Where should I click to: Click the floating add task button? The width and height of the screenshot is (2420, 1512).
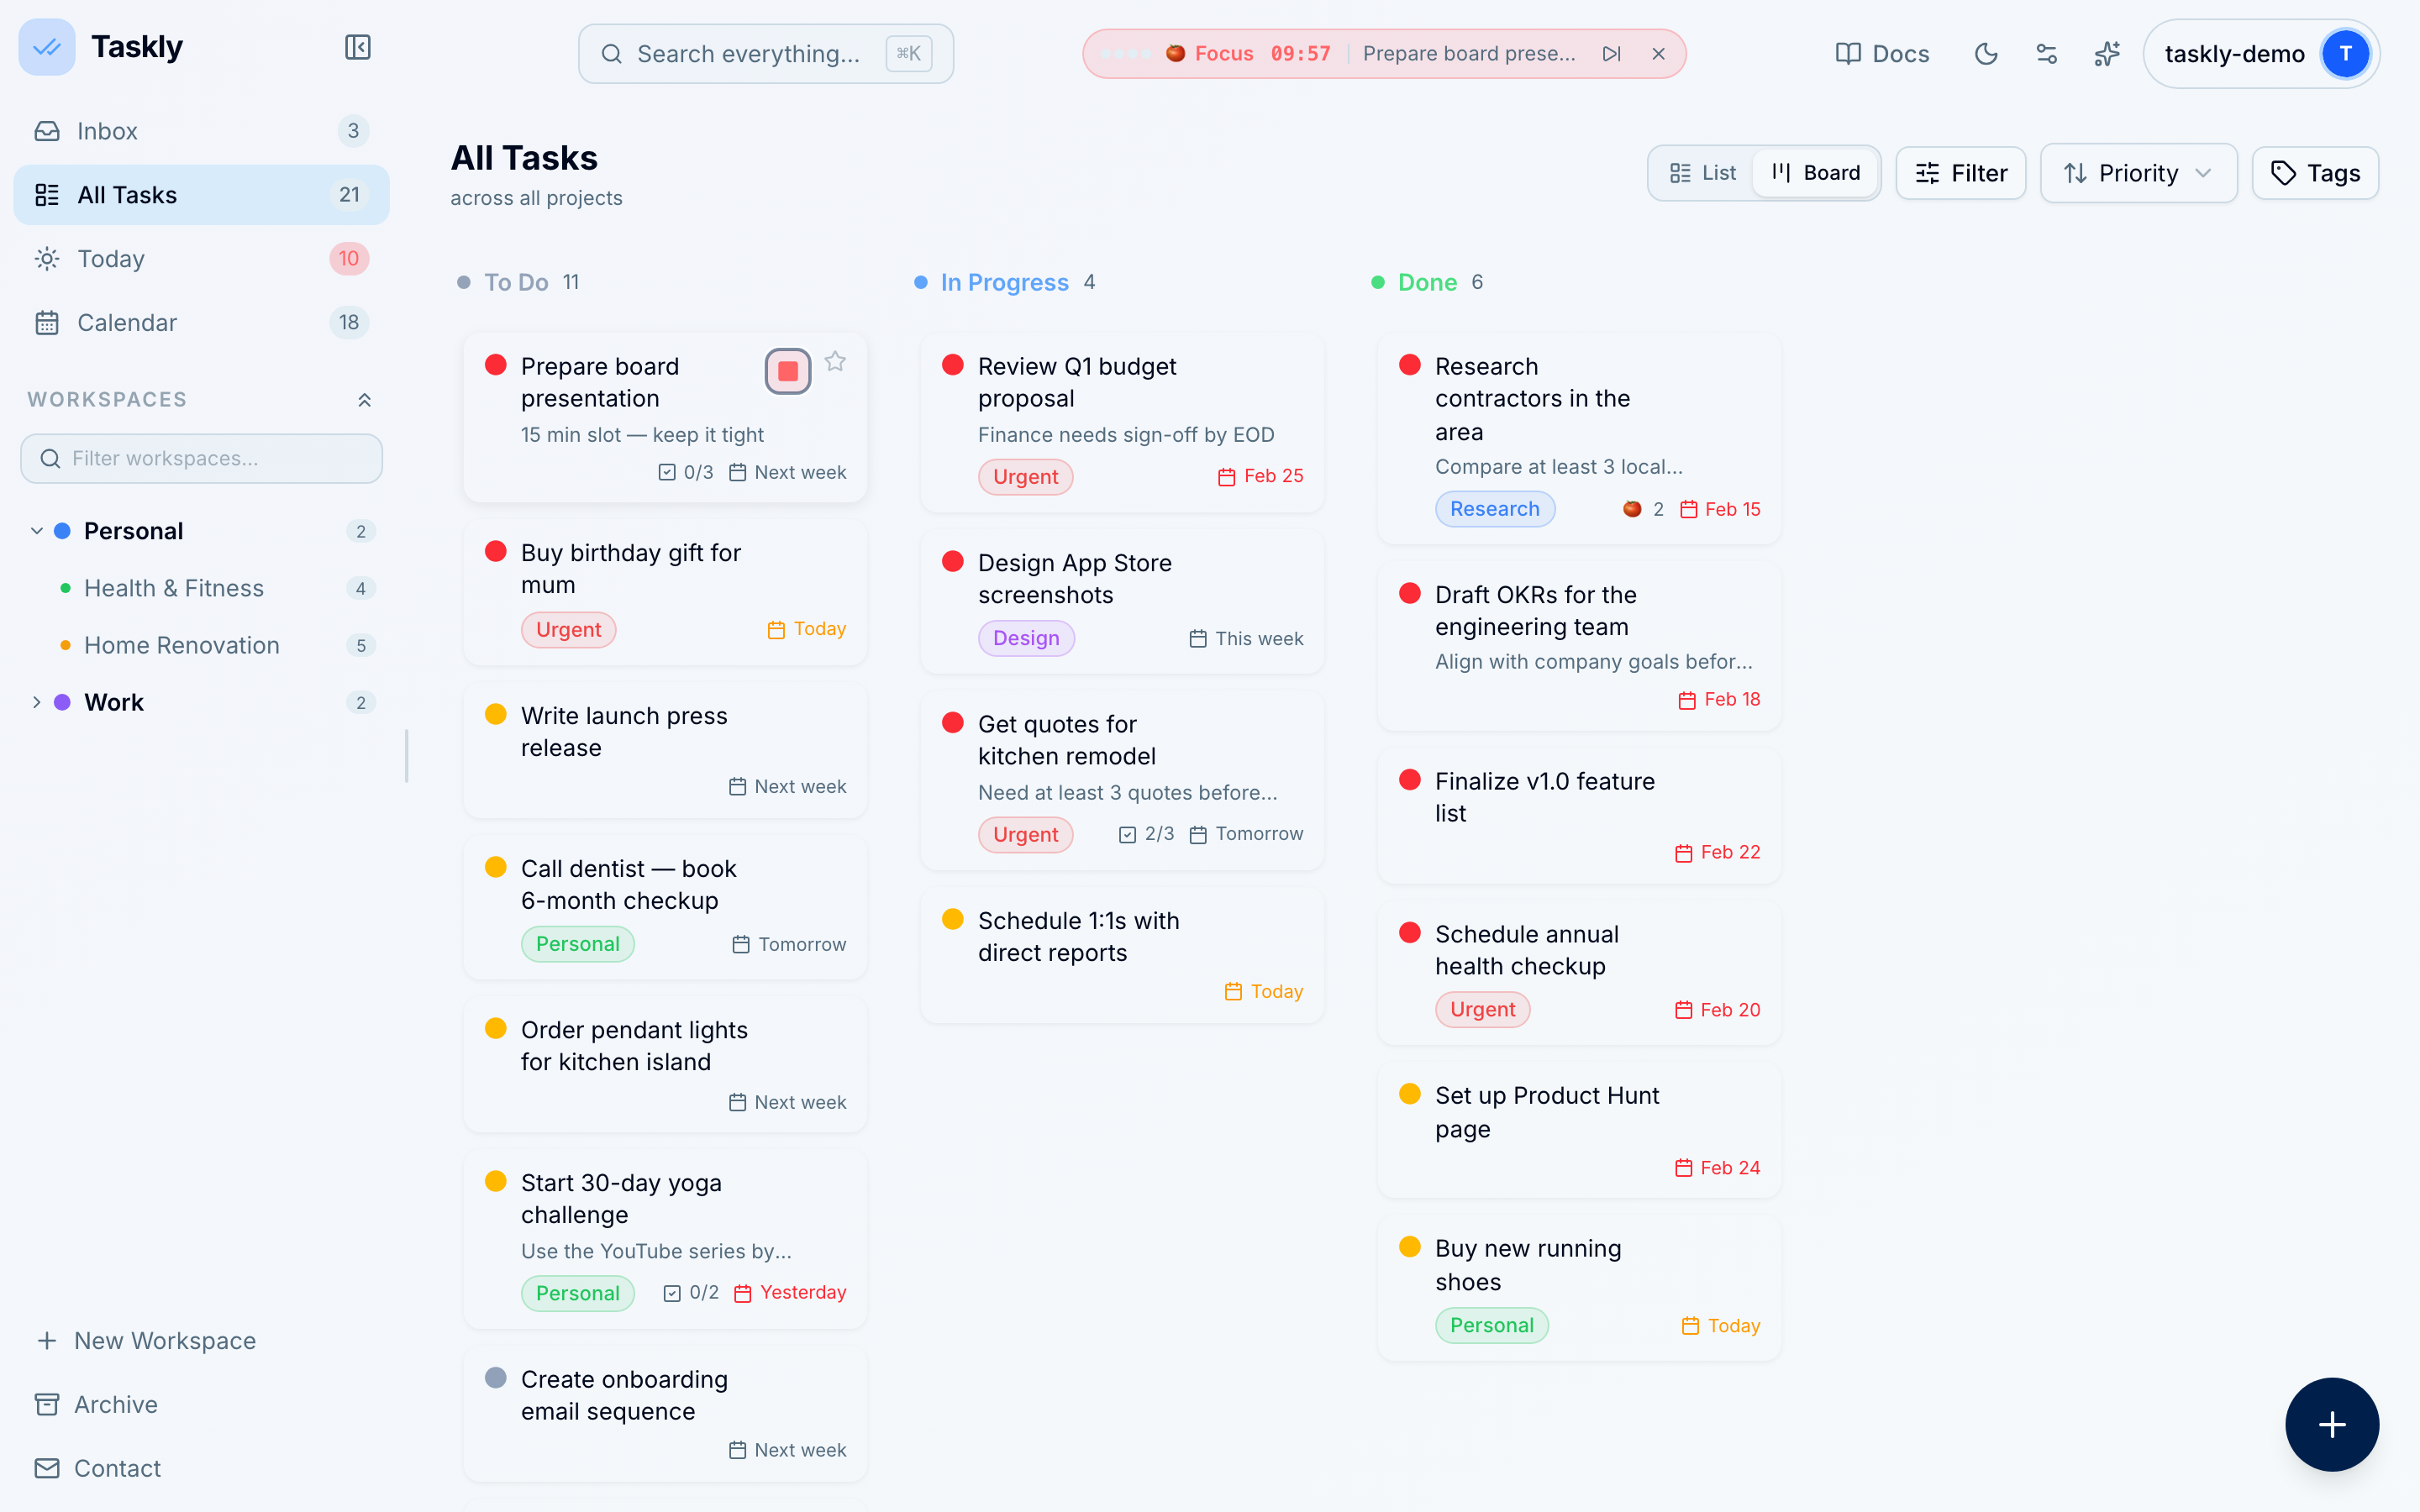click(2331, 1424)
